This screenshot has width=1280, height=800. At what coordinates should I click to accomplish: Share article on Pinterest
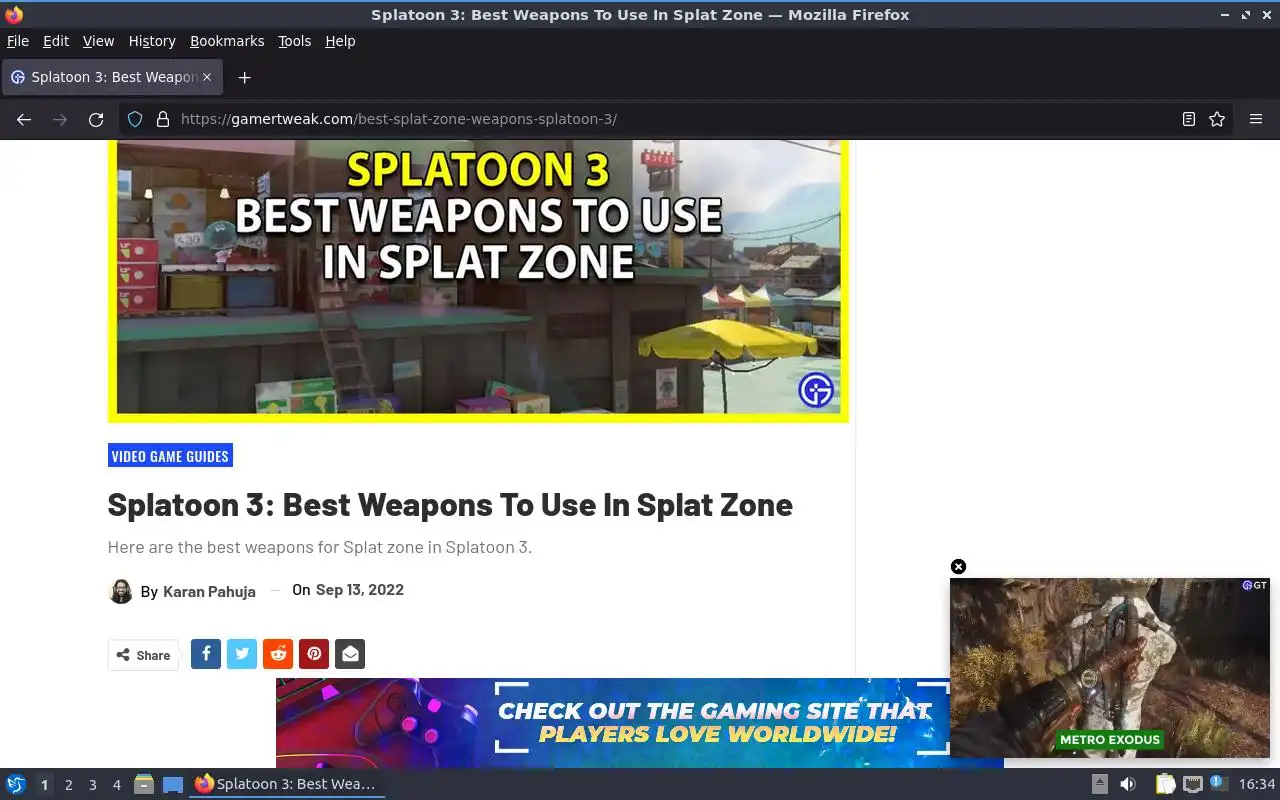tap(314, 654)
